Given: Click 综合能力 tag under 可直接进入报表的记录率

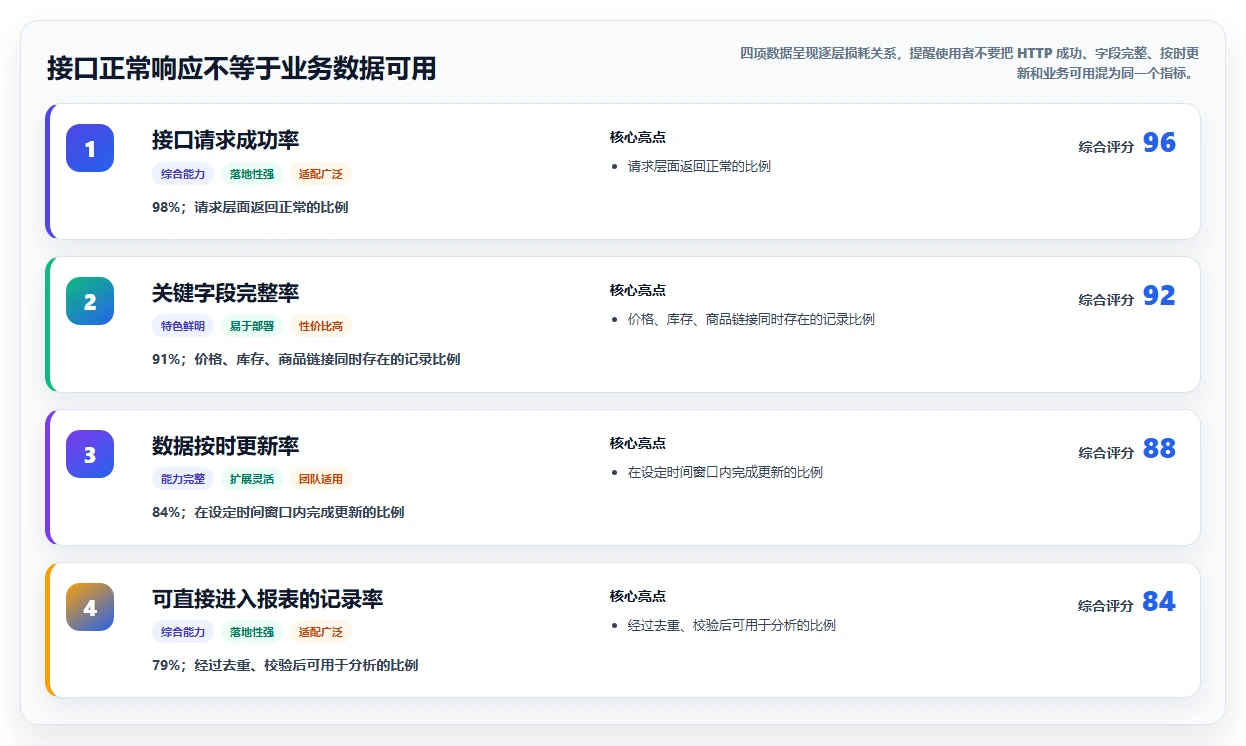Looking at the screenshot, I should [183, 632].
